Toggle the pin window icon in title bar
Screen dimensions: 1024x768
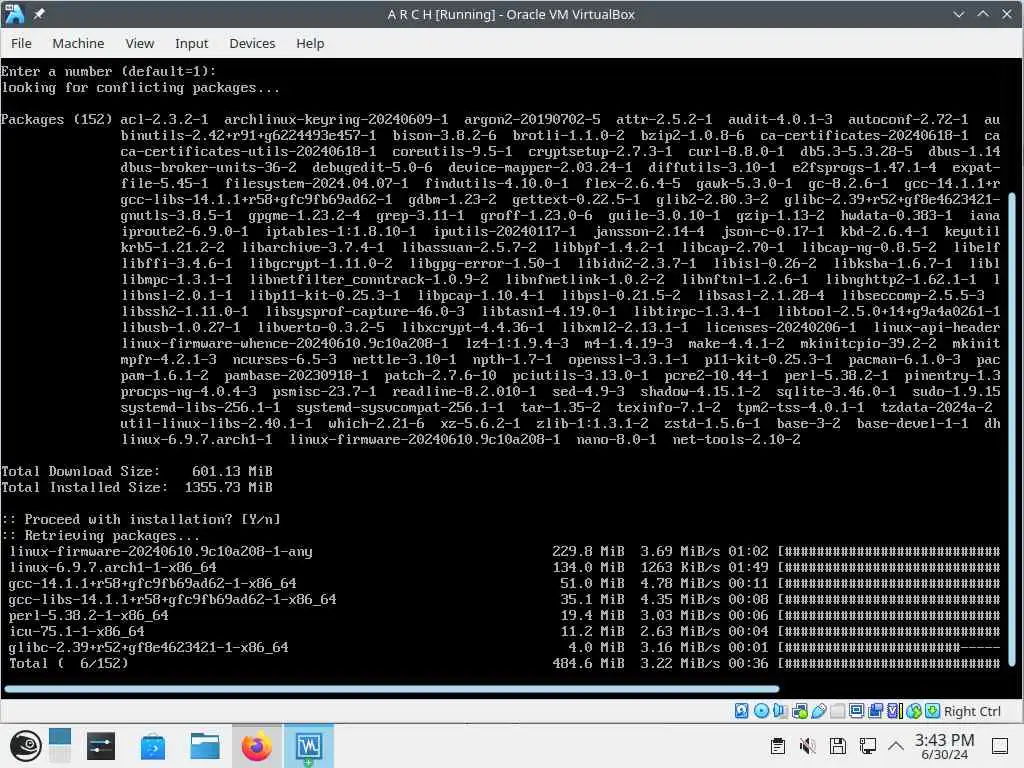pyautogui.click(x=39, y=14)
